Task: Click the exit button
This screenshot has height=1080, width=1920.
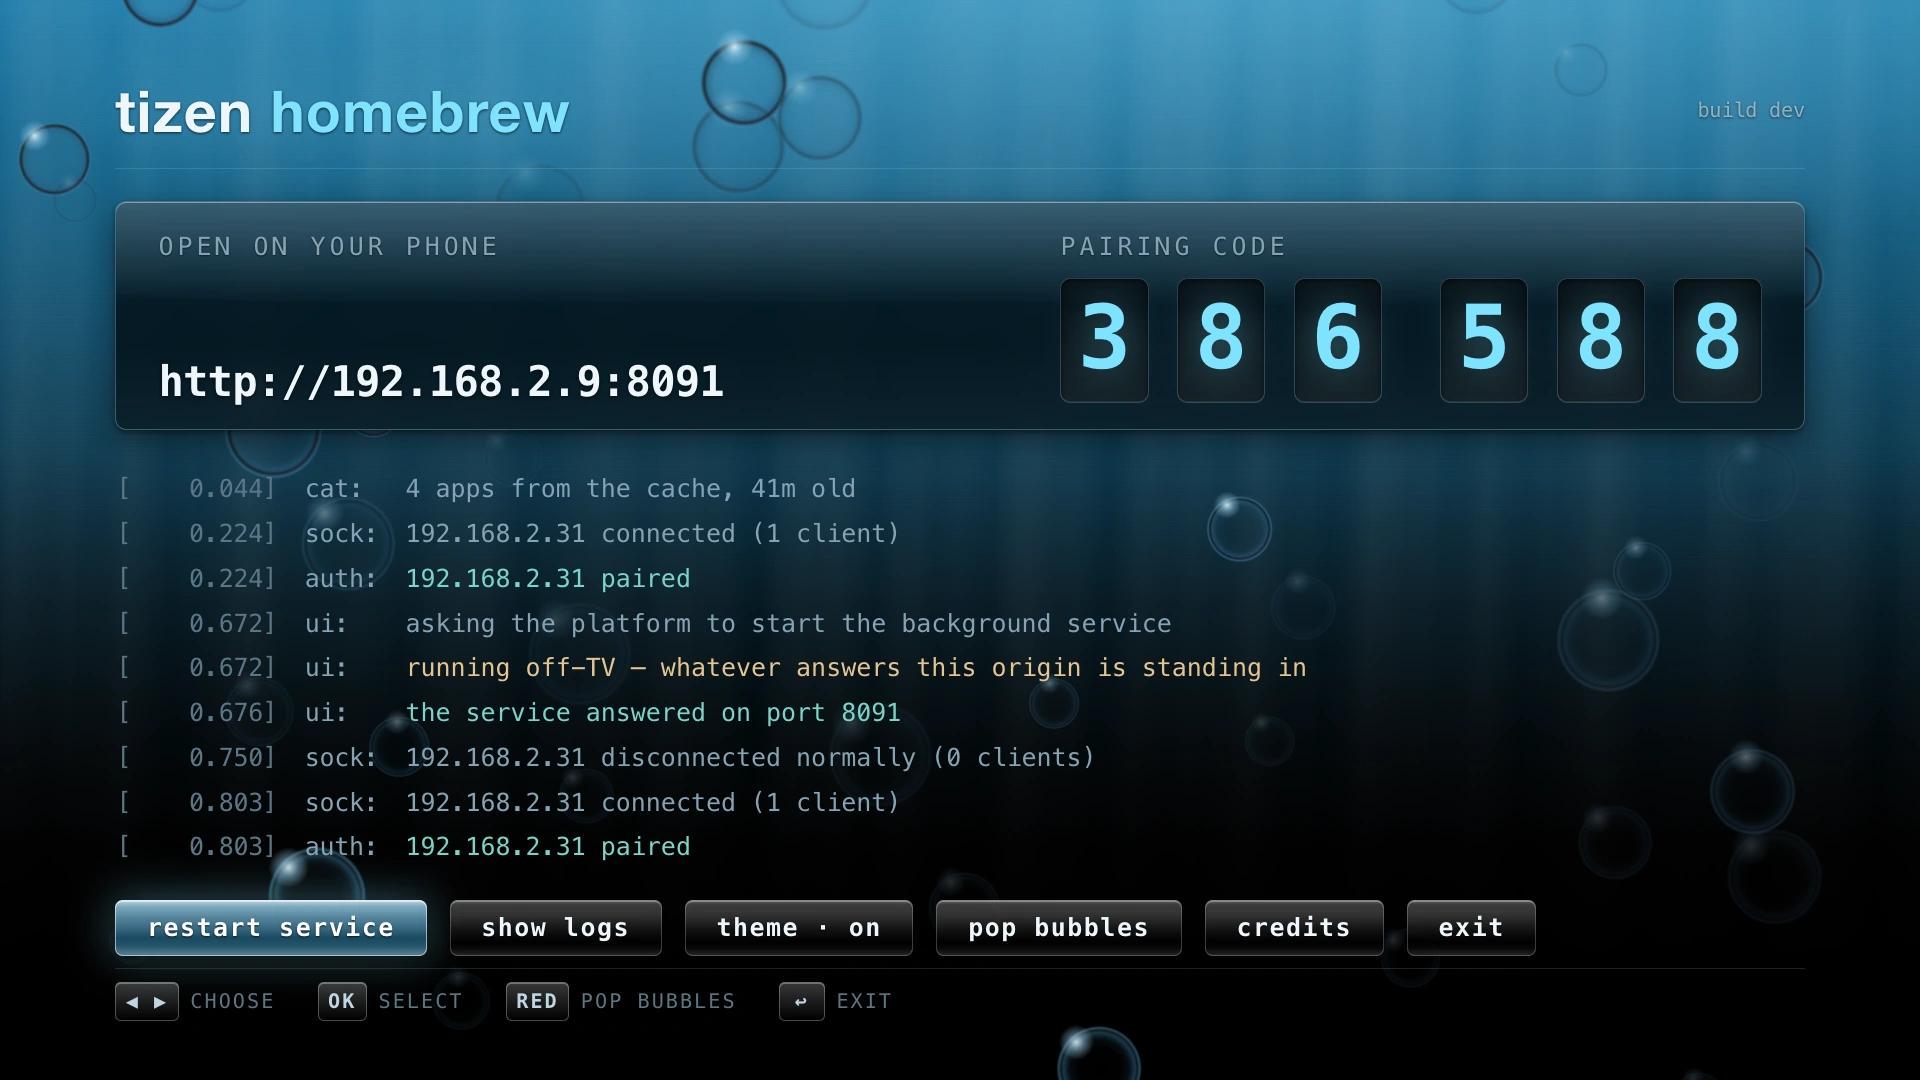Action: pyautogui.click(x=1471, y=928)
